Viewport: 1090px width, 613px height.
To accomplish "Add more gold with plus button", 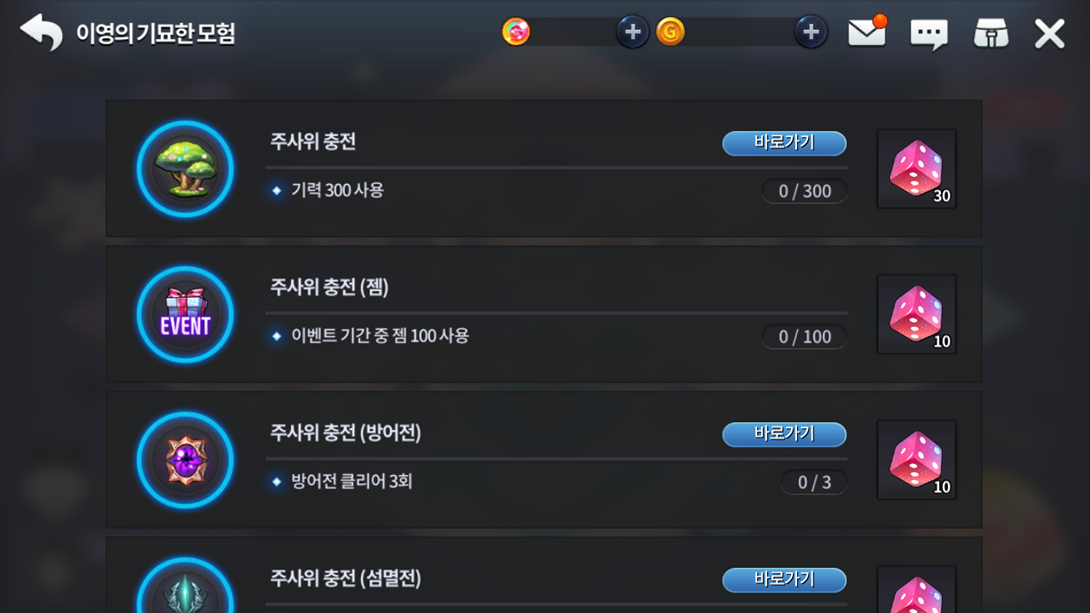I will [x=810, y=32].
